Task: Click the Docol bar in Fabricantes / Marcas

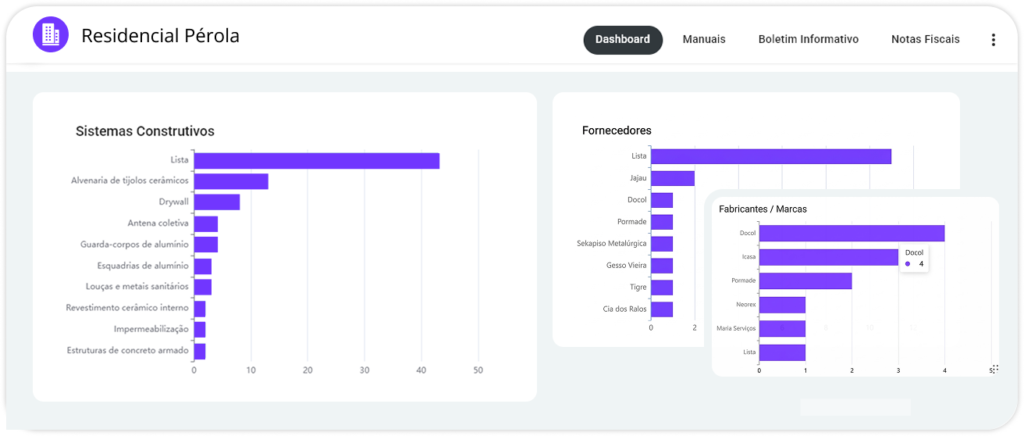Action: coord(851,233)
